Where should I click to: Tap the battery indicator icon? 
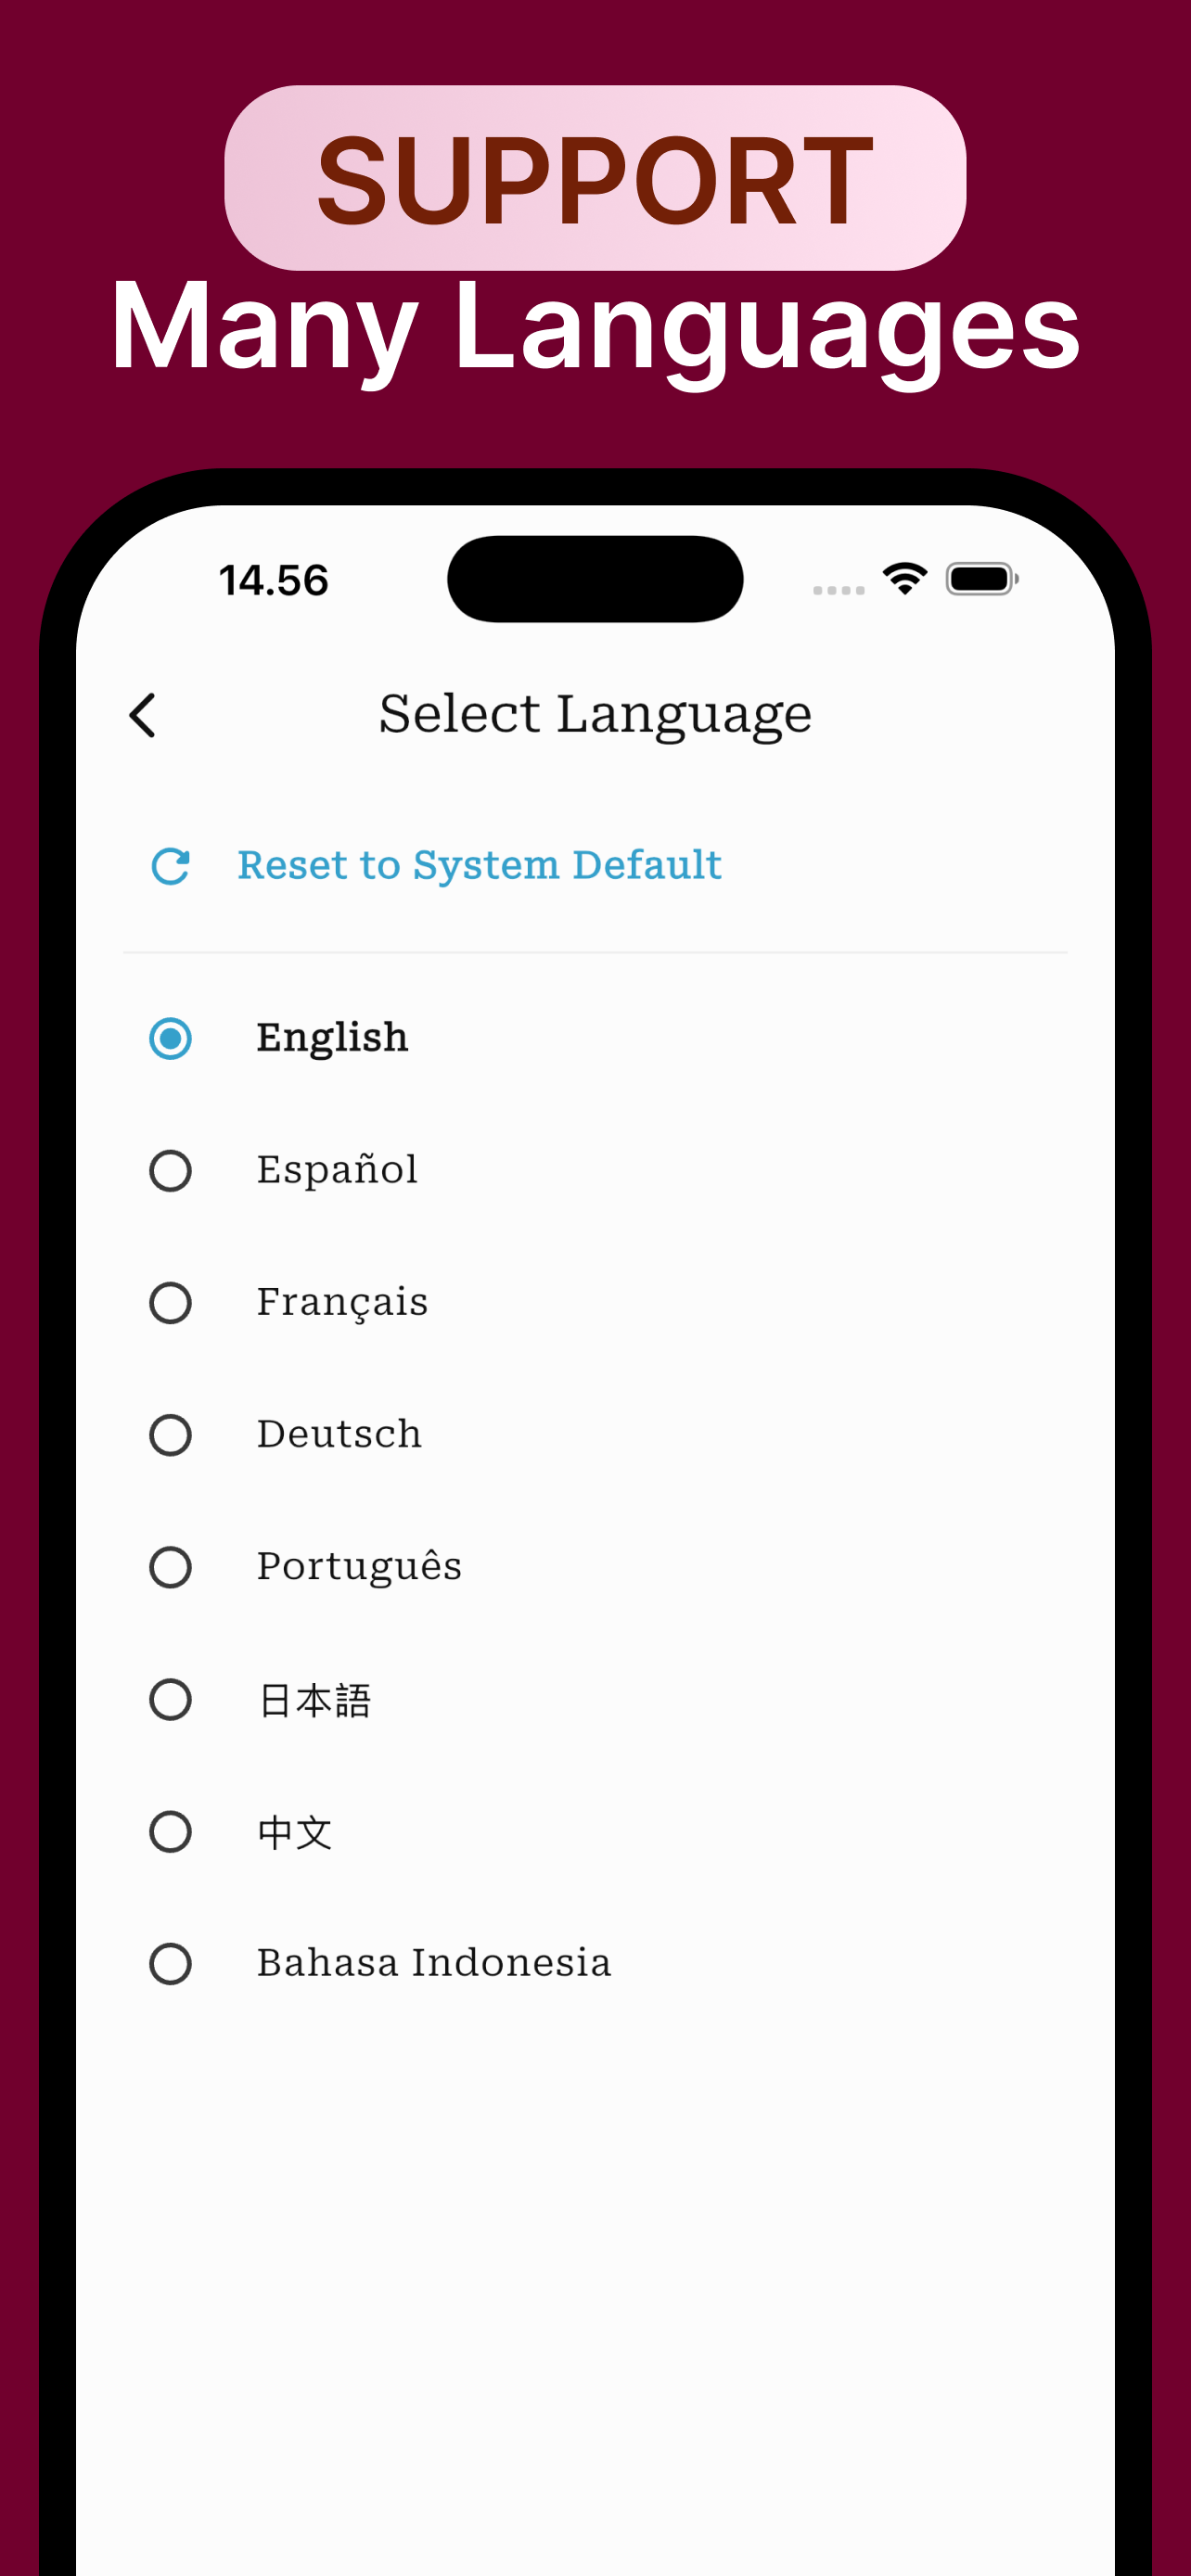(982, 579)
